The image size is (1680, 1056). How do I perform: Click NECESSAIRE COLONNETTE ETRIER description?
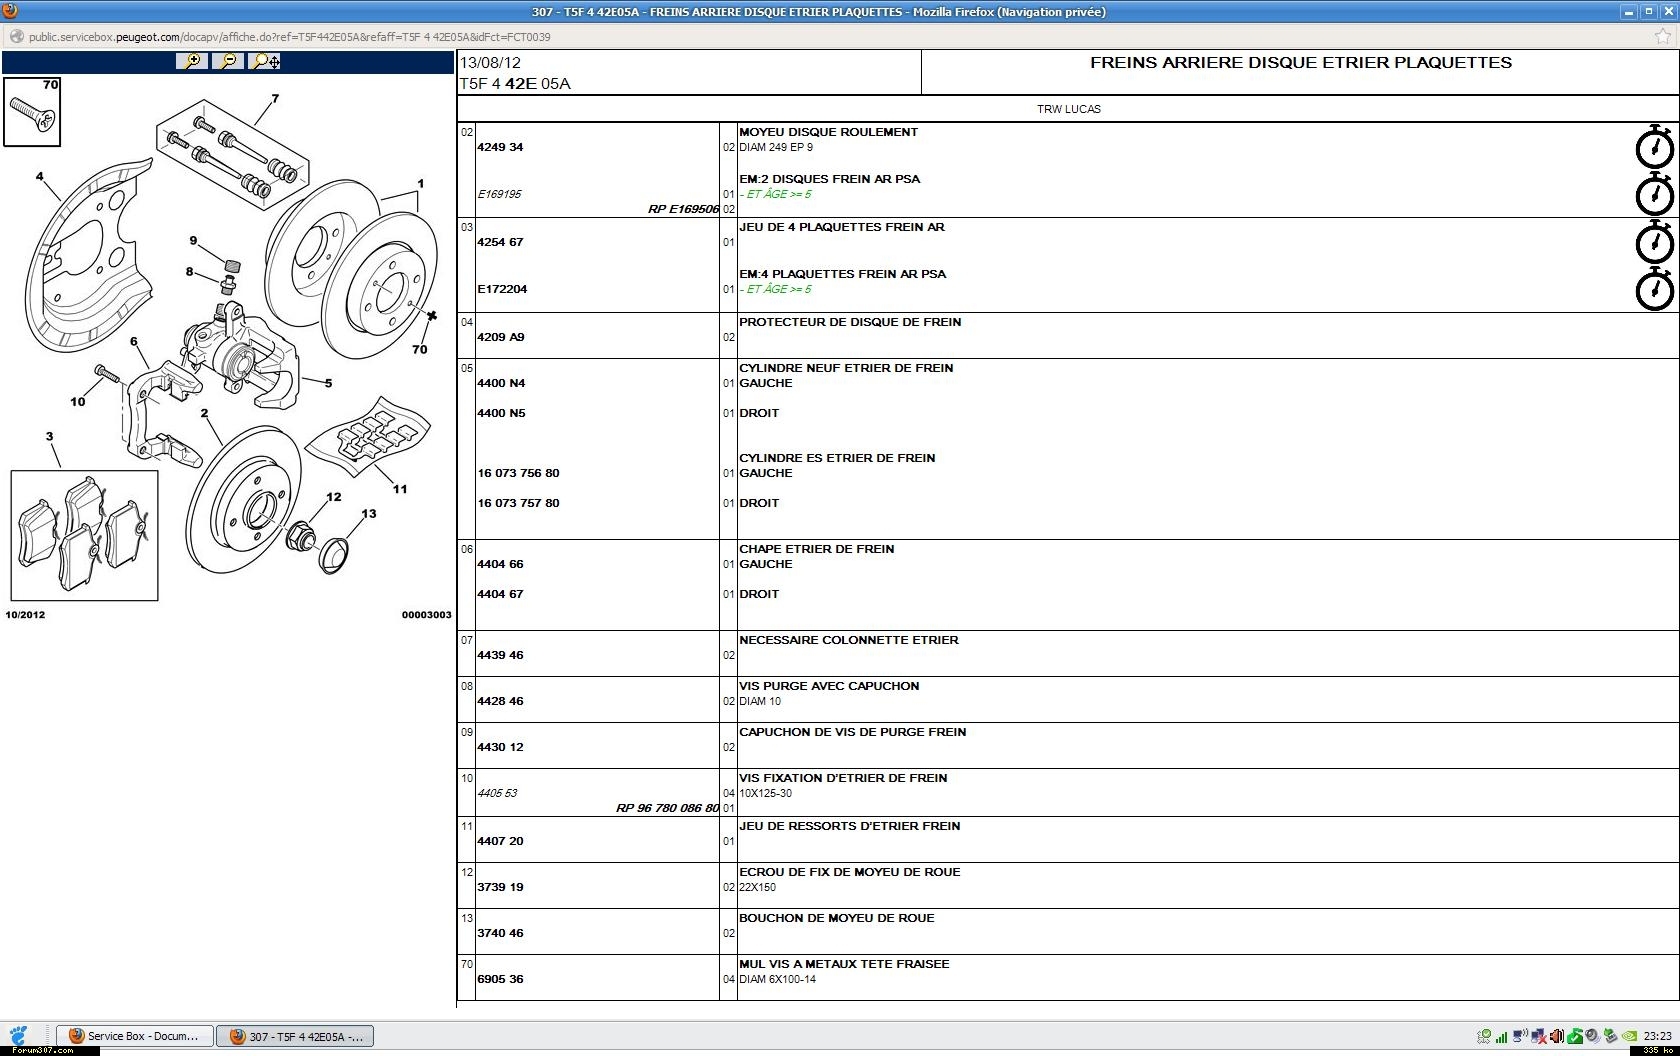click(x=848, y=640)
